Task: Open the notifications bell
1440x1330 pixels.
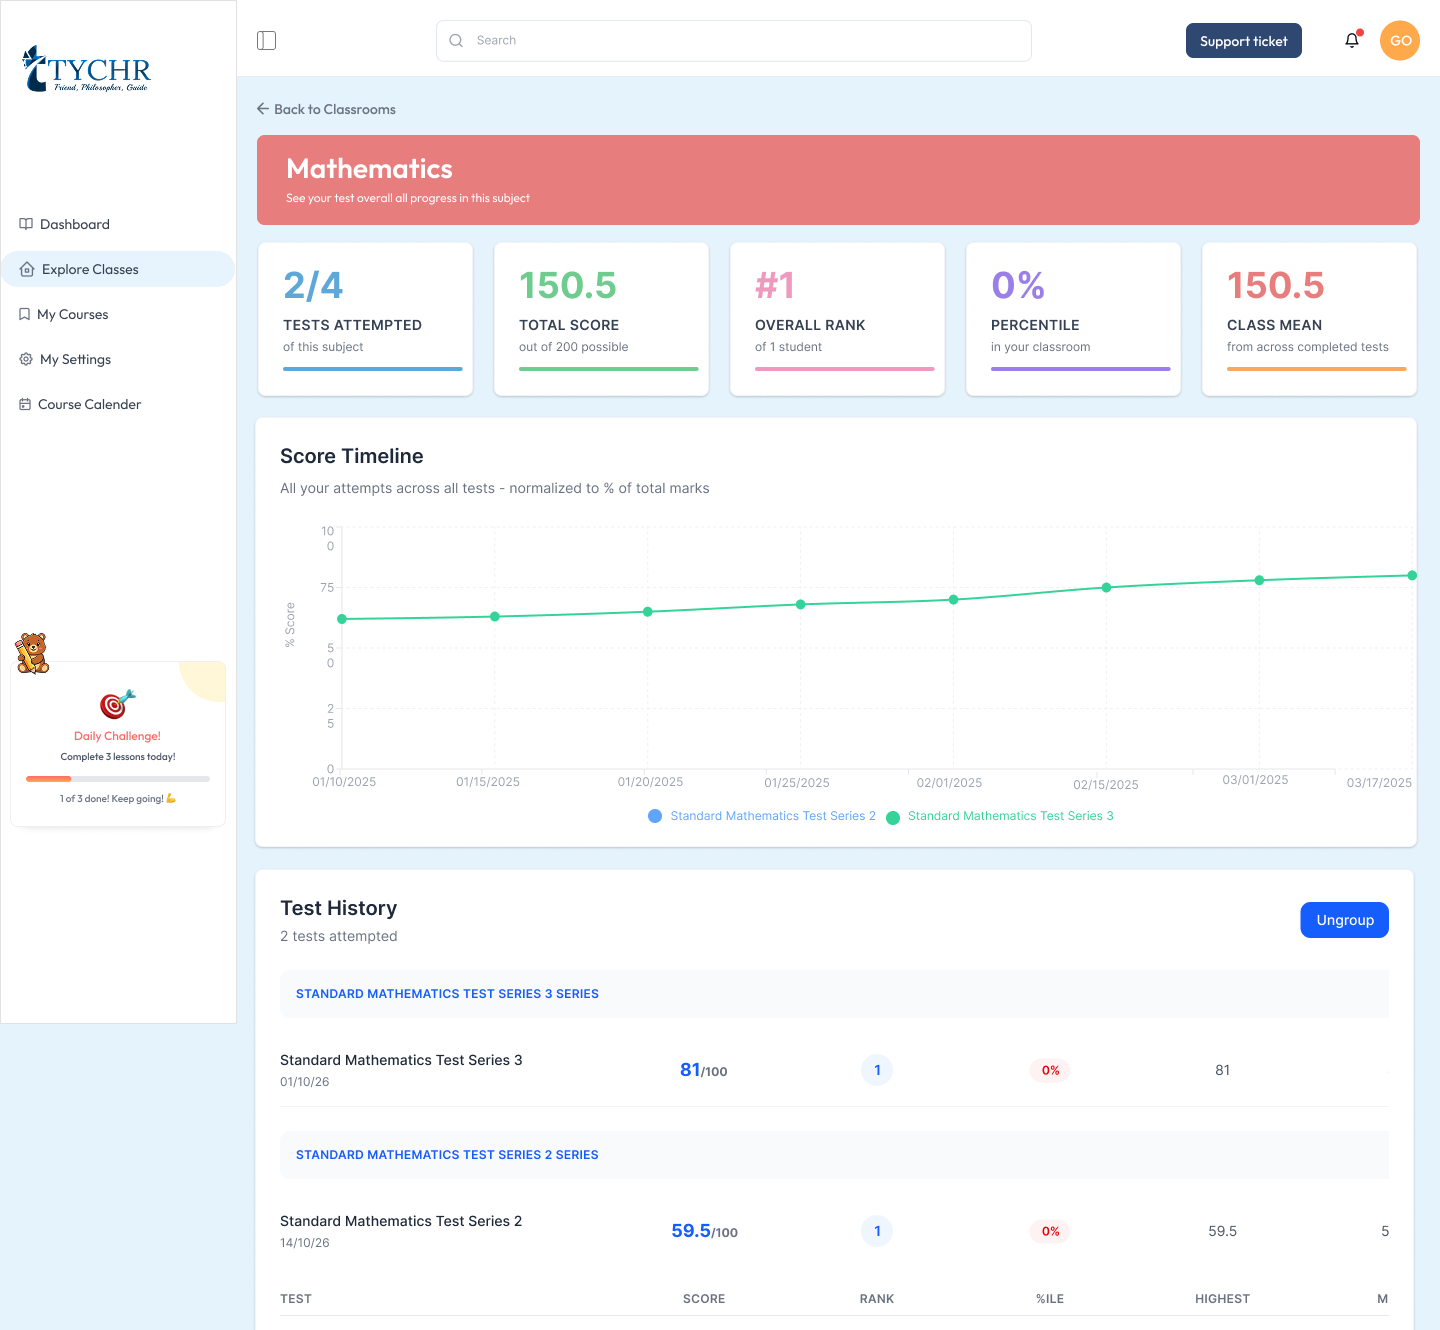Action: point(1352,40)
